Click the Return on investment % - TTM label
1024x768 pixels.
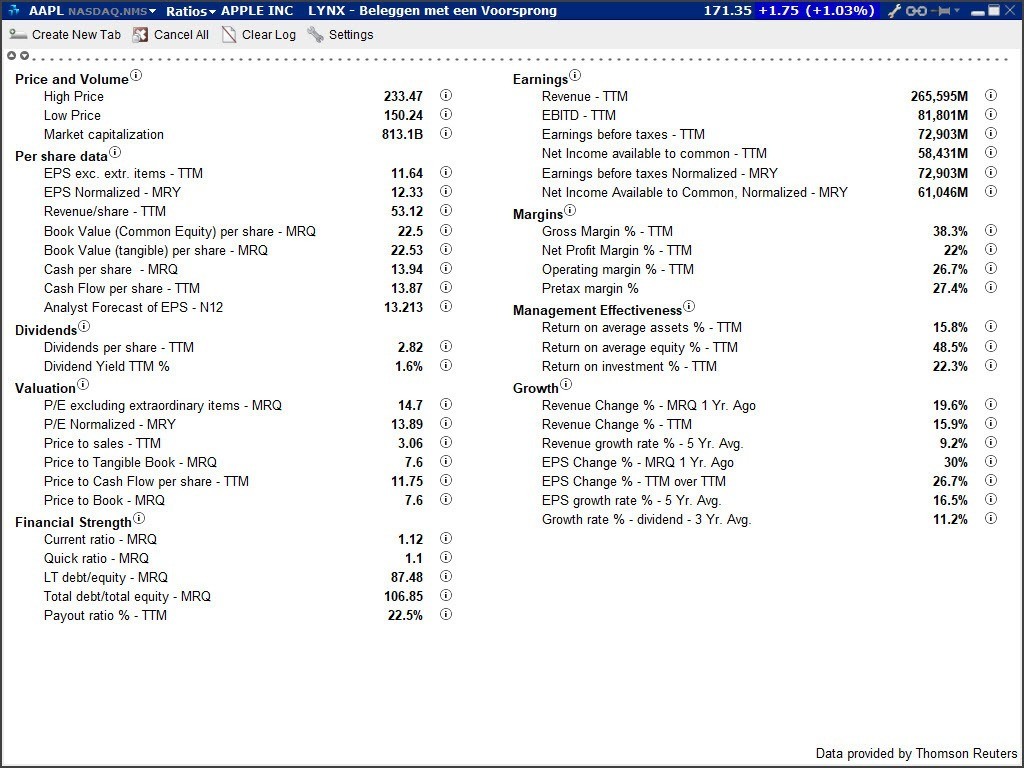(x=629, y=366)
